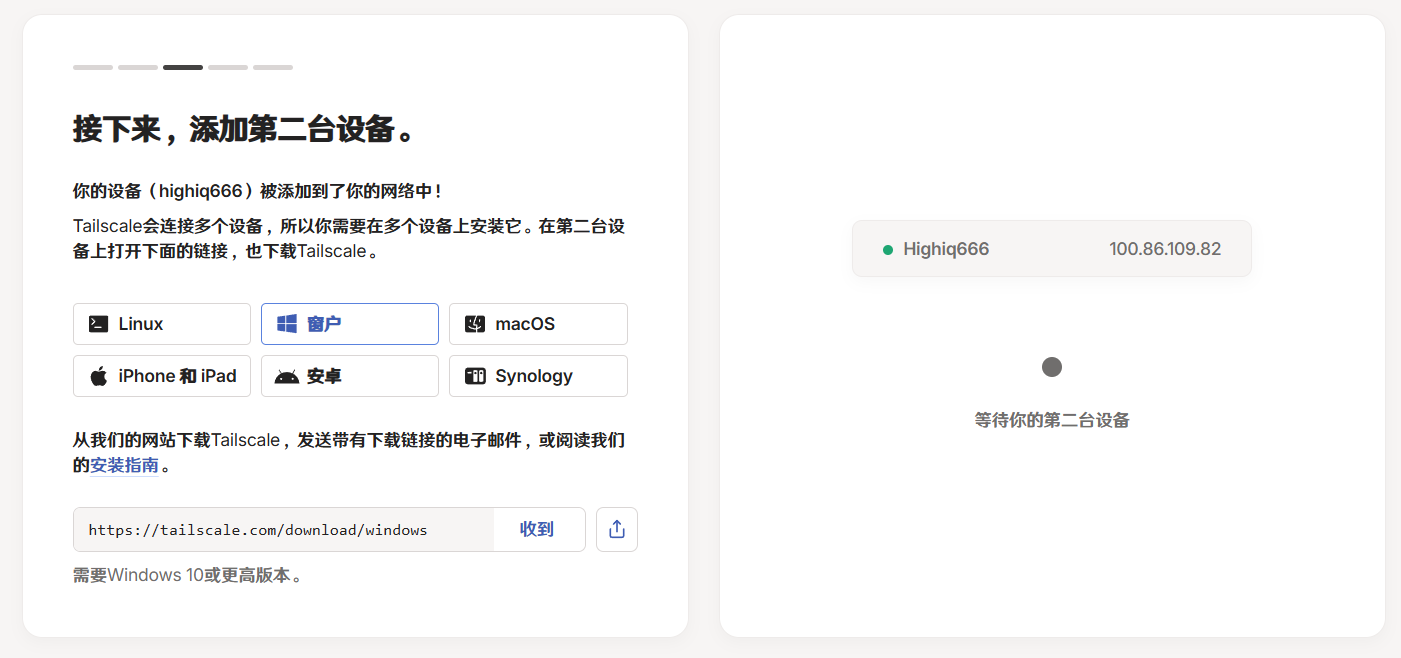The height and width of the screenshot is (658, 1401).
Task: Click the Highiq666 device name
Action: pos(946,249)
